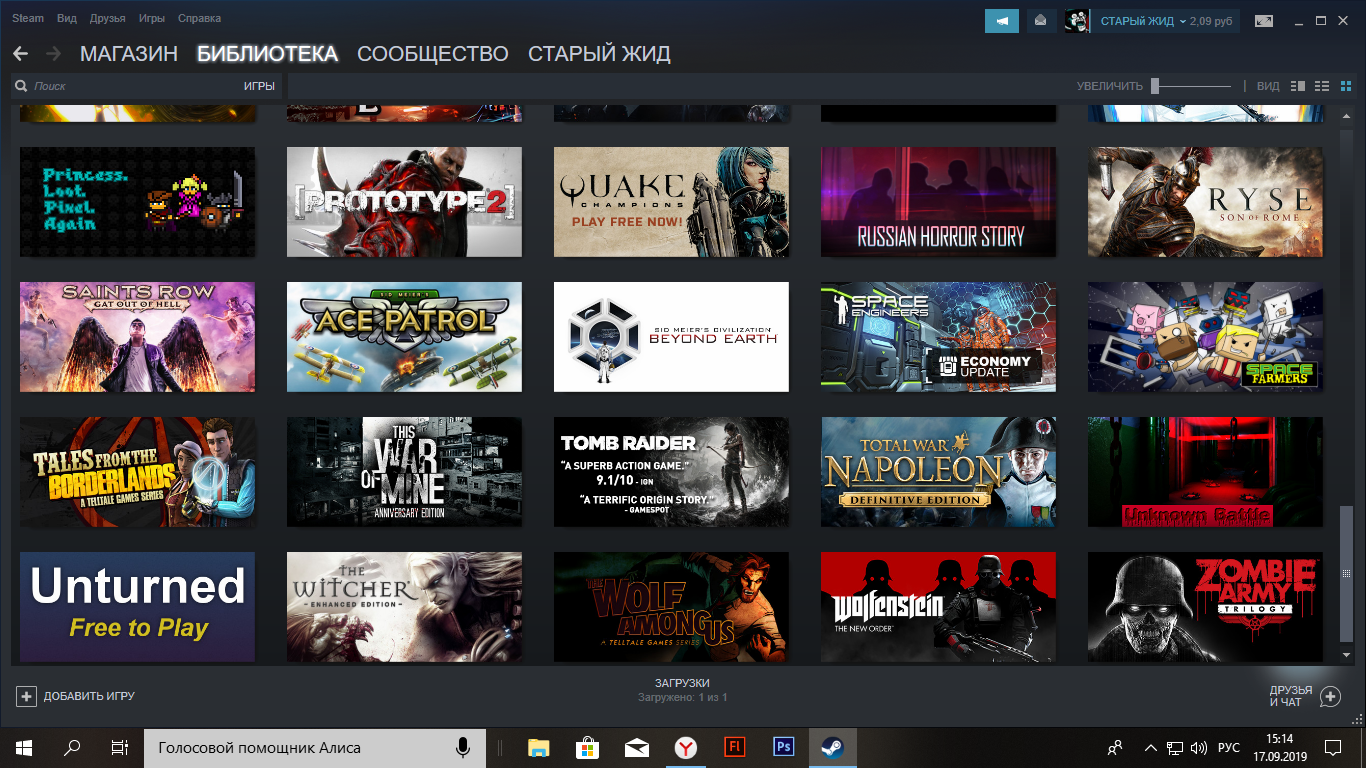
Task: Open File Explorer from taskbar
Action: point(539,747)
